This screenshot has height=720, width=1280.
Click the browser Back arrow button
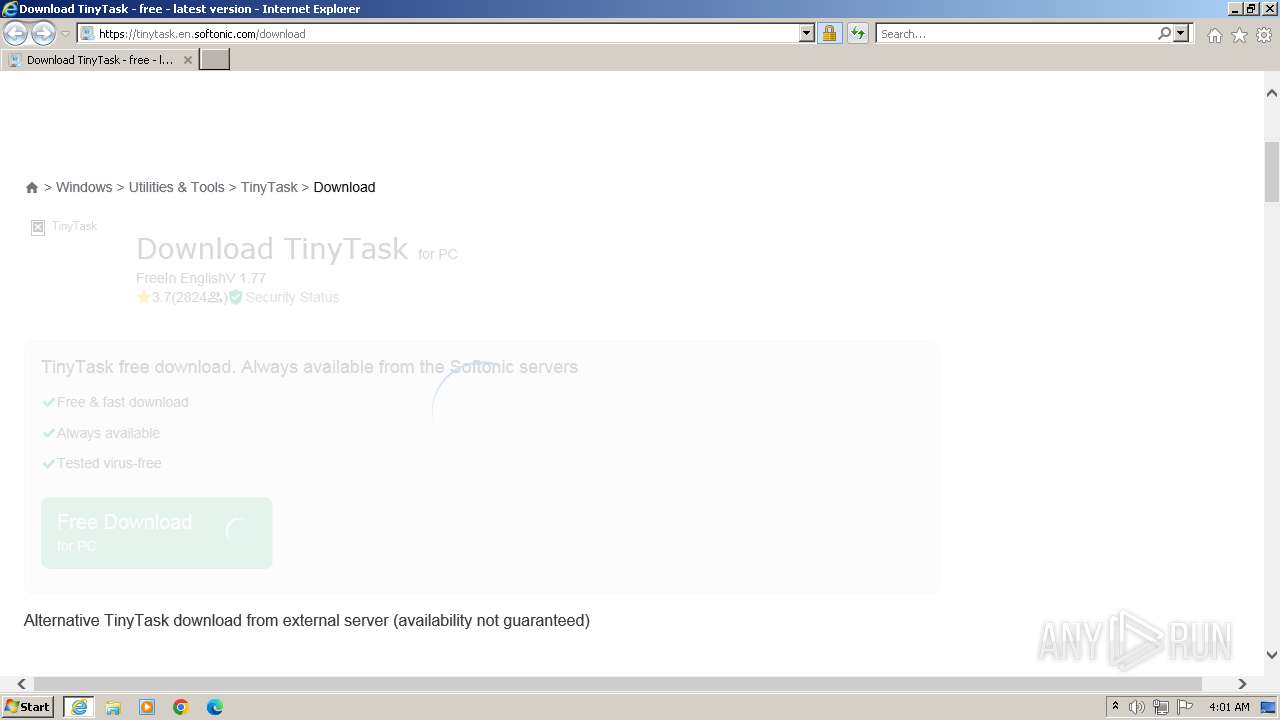(15, 33)
